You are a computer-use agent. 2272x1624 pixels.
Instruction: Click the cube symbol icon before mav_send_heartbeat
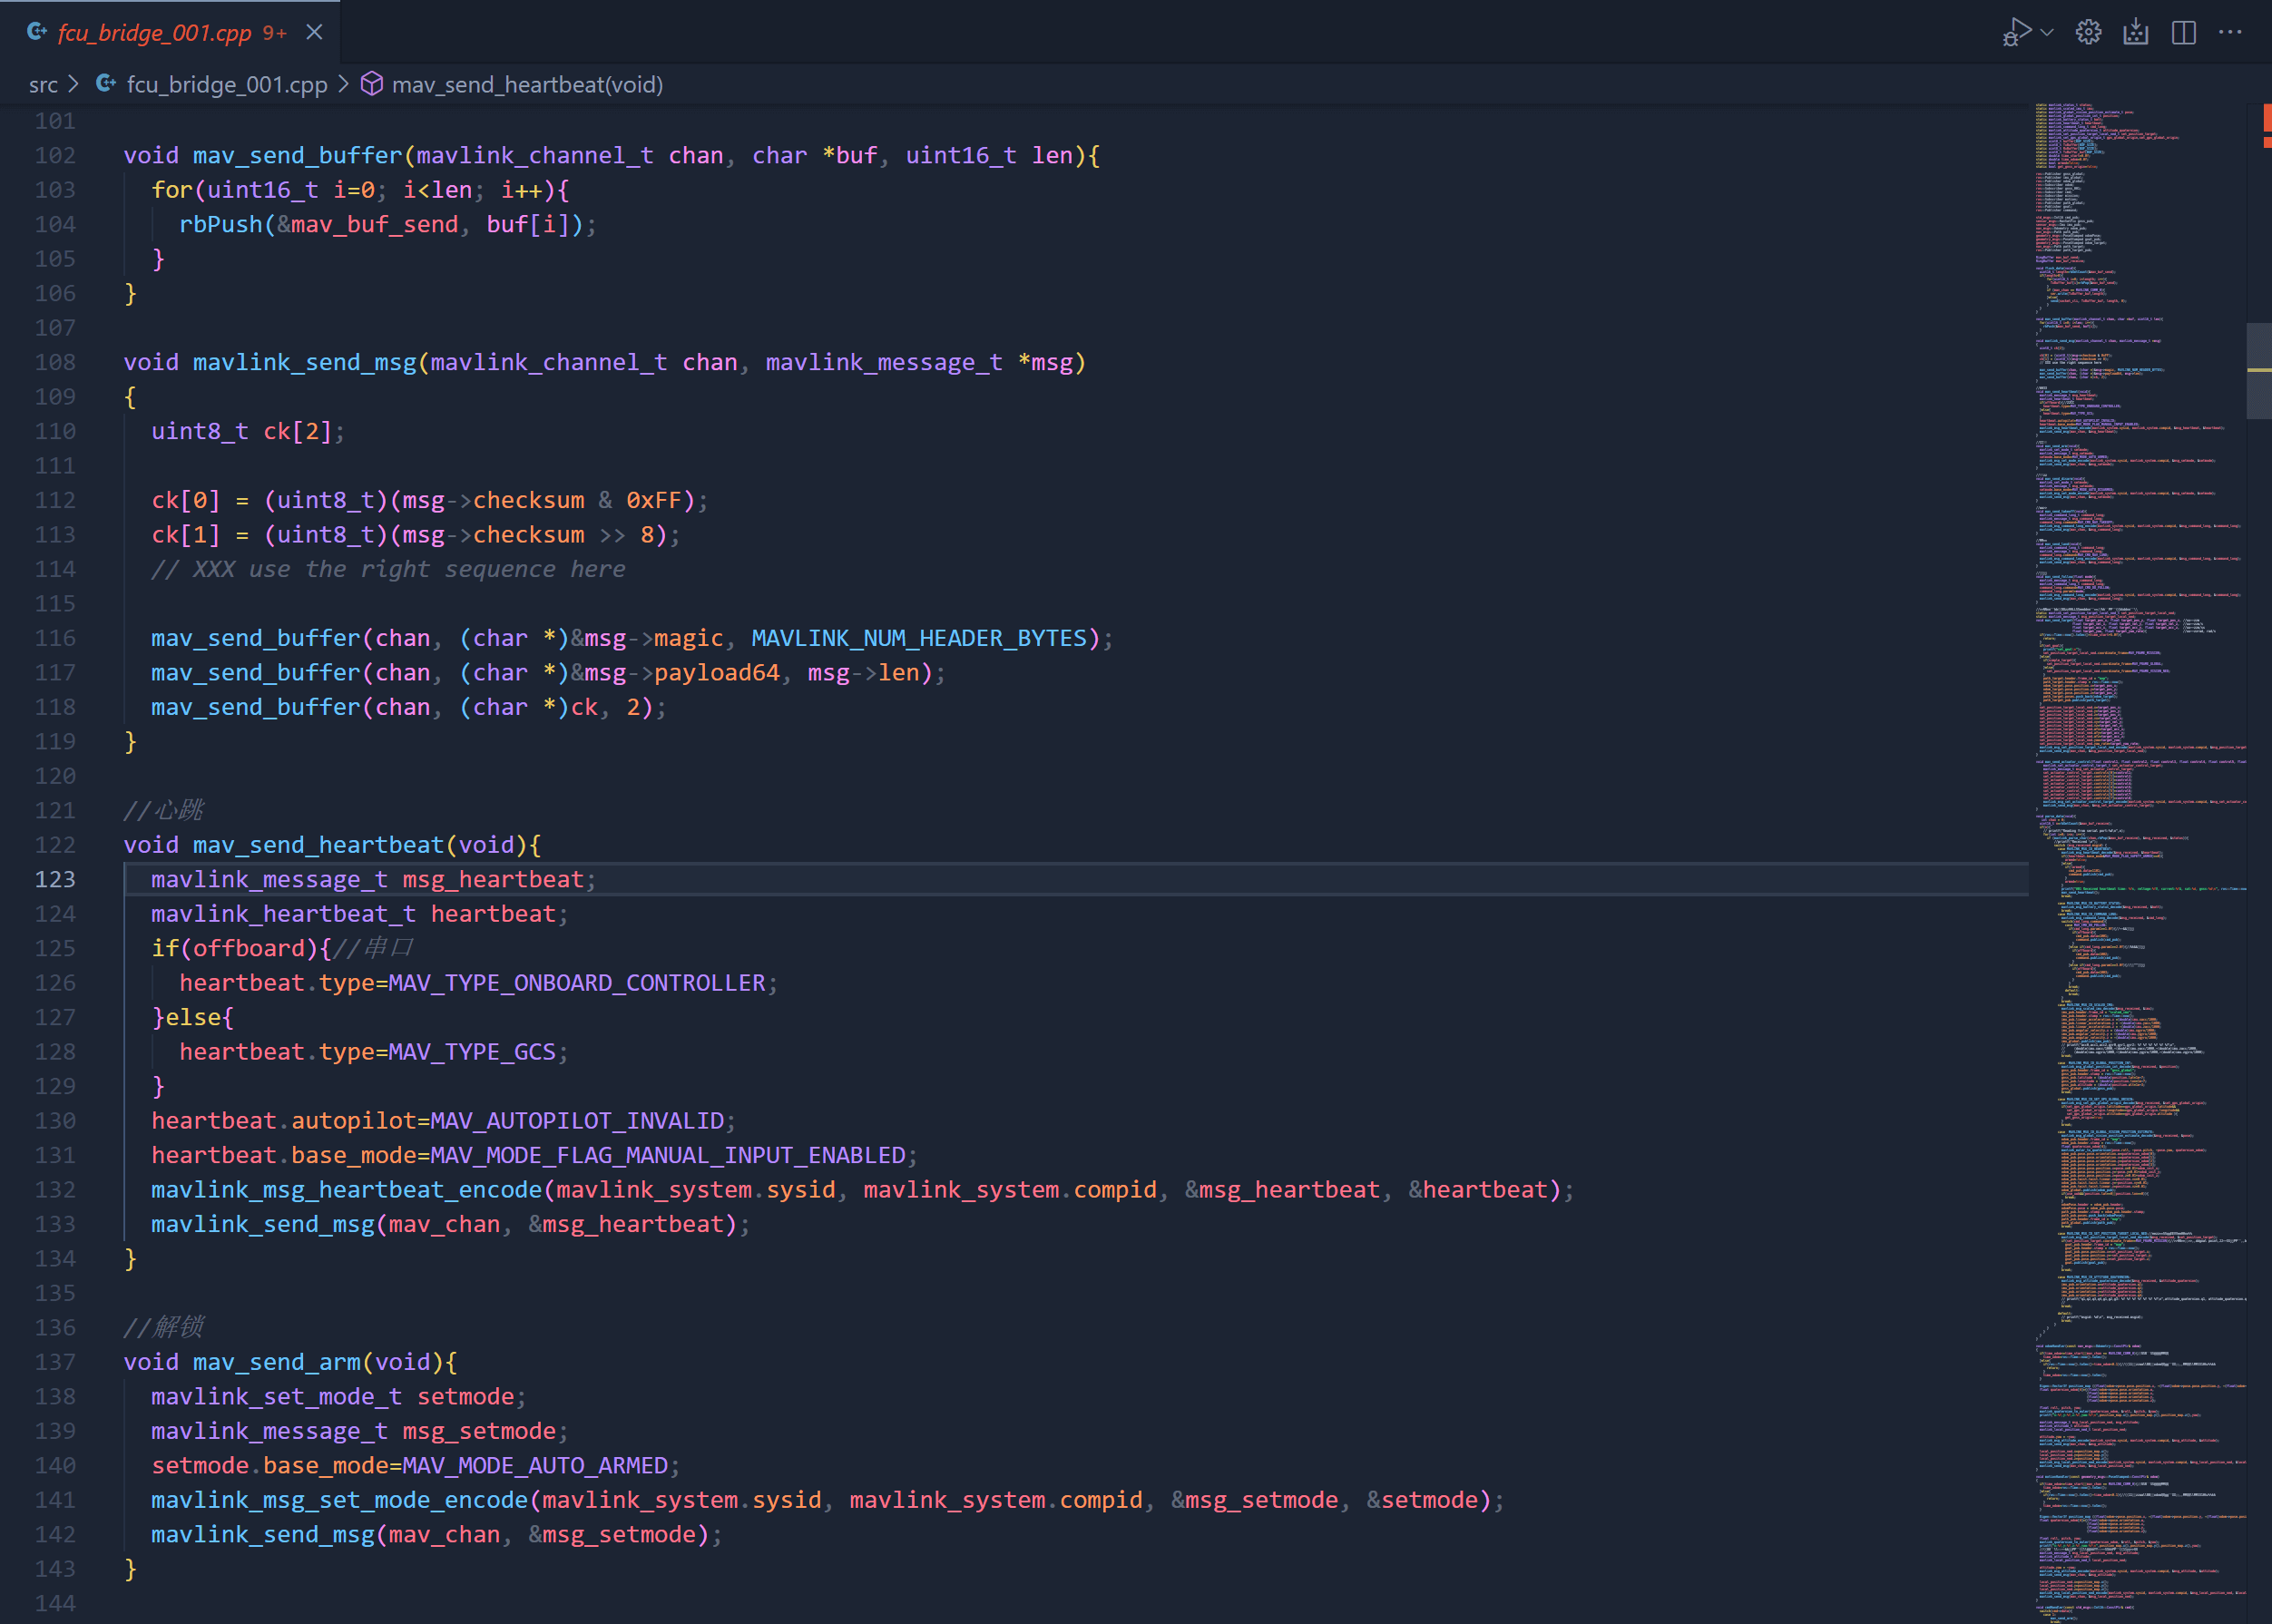pyautogui.click(x=371, y=84)
